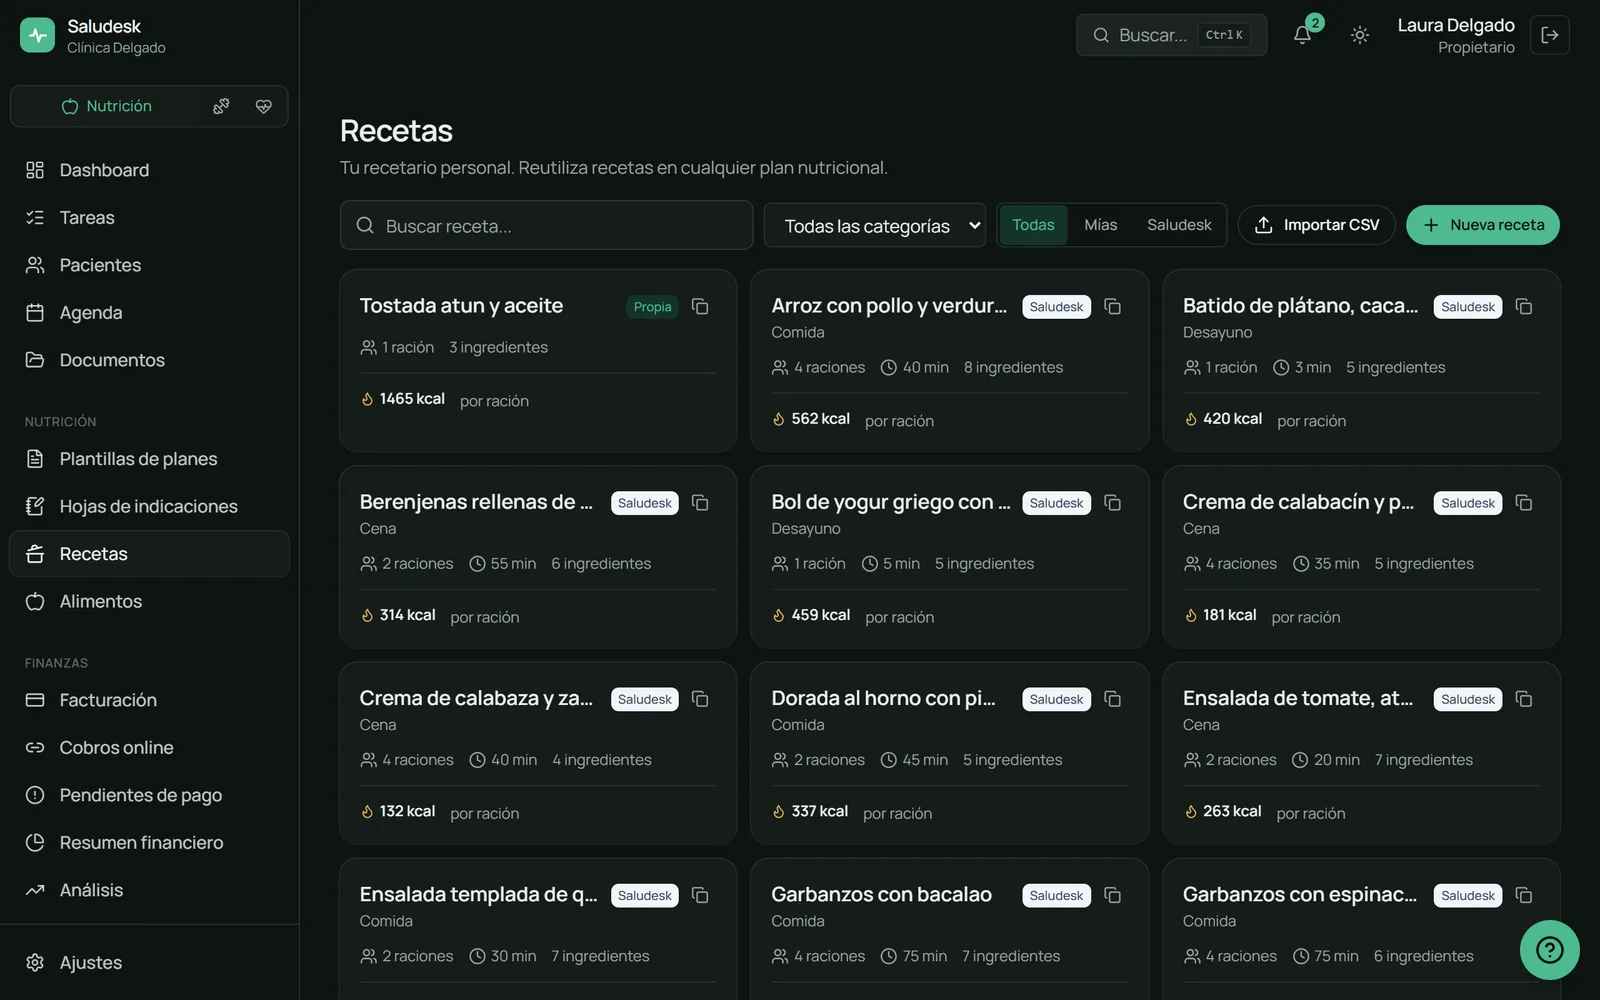The width and height of the screenshot is (1600, 1000).
Task: Open Plantillas de planes
Action: tap(149, 459)
